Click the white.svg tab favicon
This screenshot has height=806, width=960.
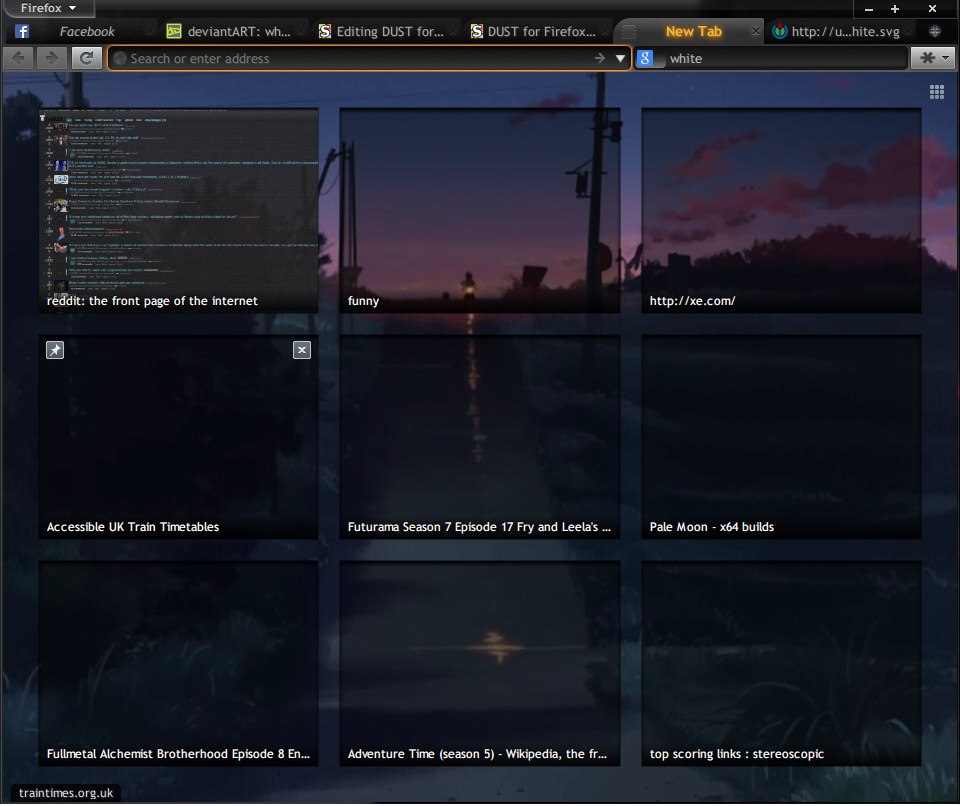(x=779, y=31)
